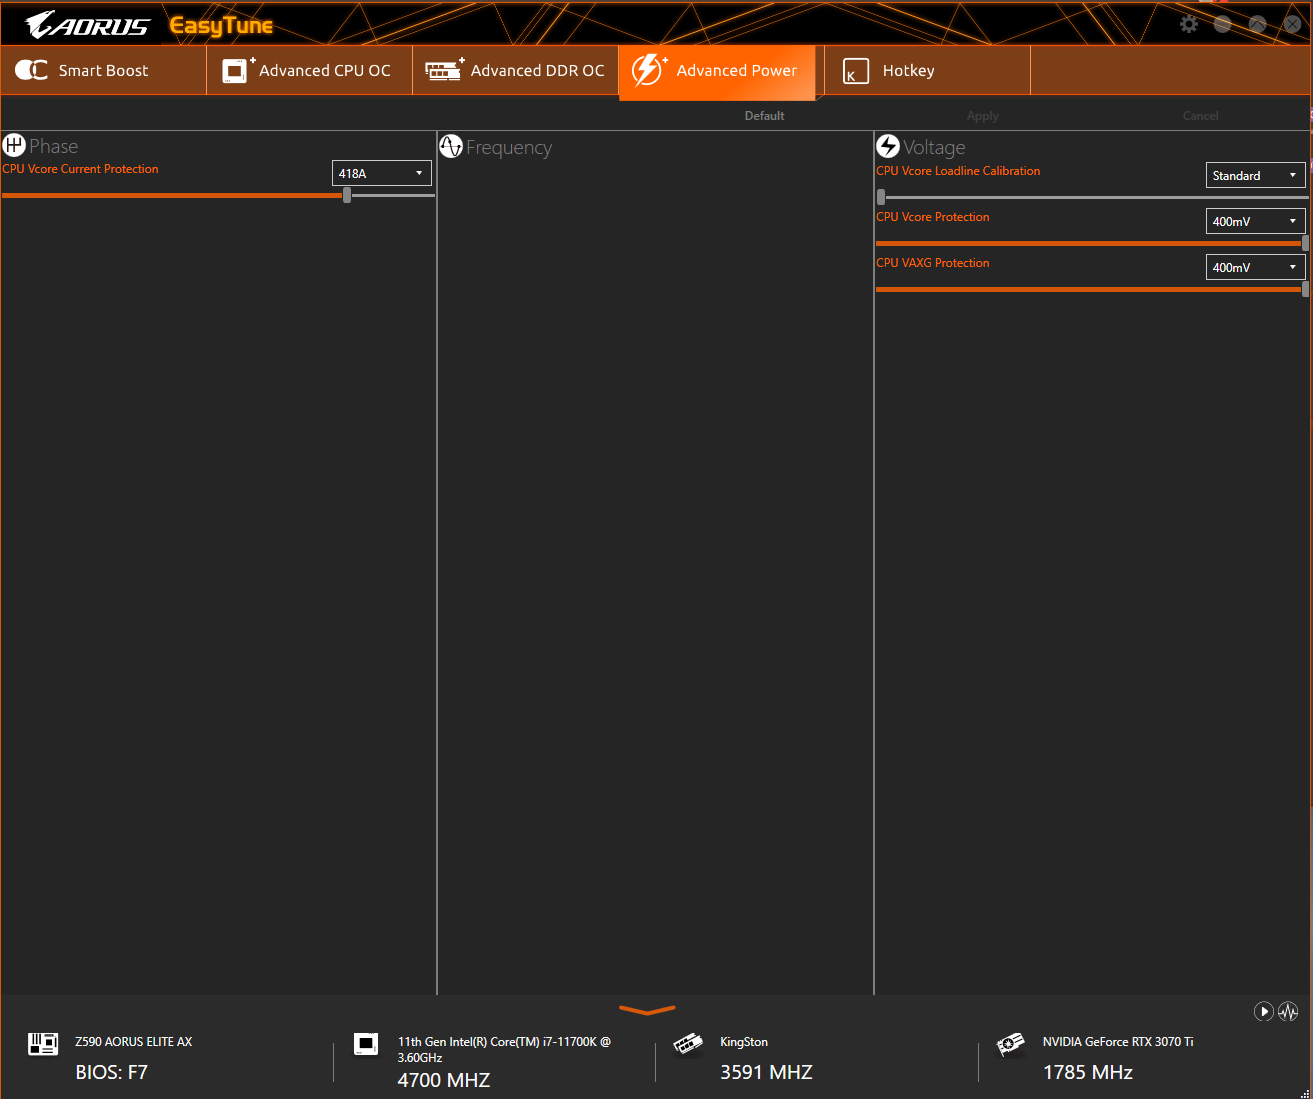Screen dimensions: 1313x1099
Task: Click the AORUS logo
Action: 88,25
